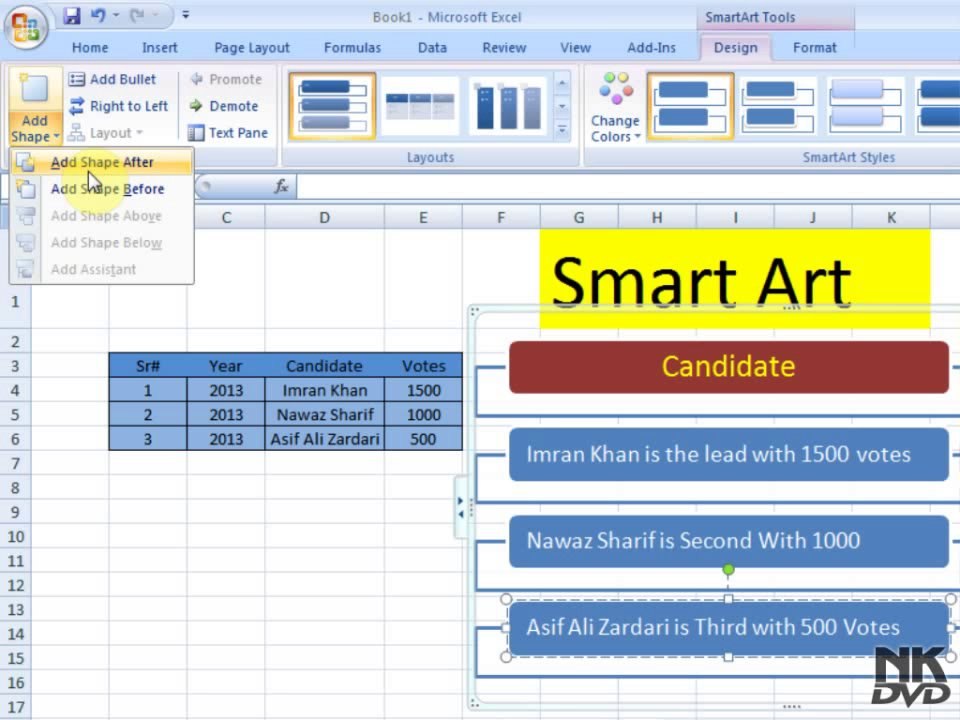This screenshot has height=720, width=960.
Task: Open the Home tab
Action: click(90, 48)
